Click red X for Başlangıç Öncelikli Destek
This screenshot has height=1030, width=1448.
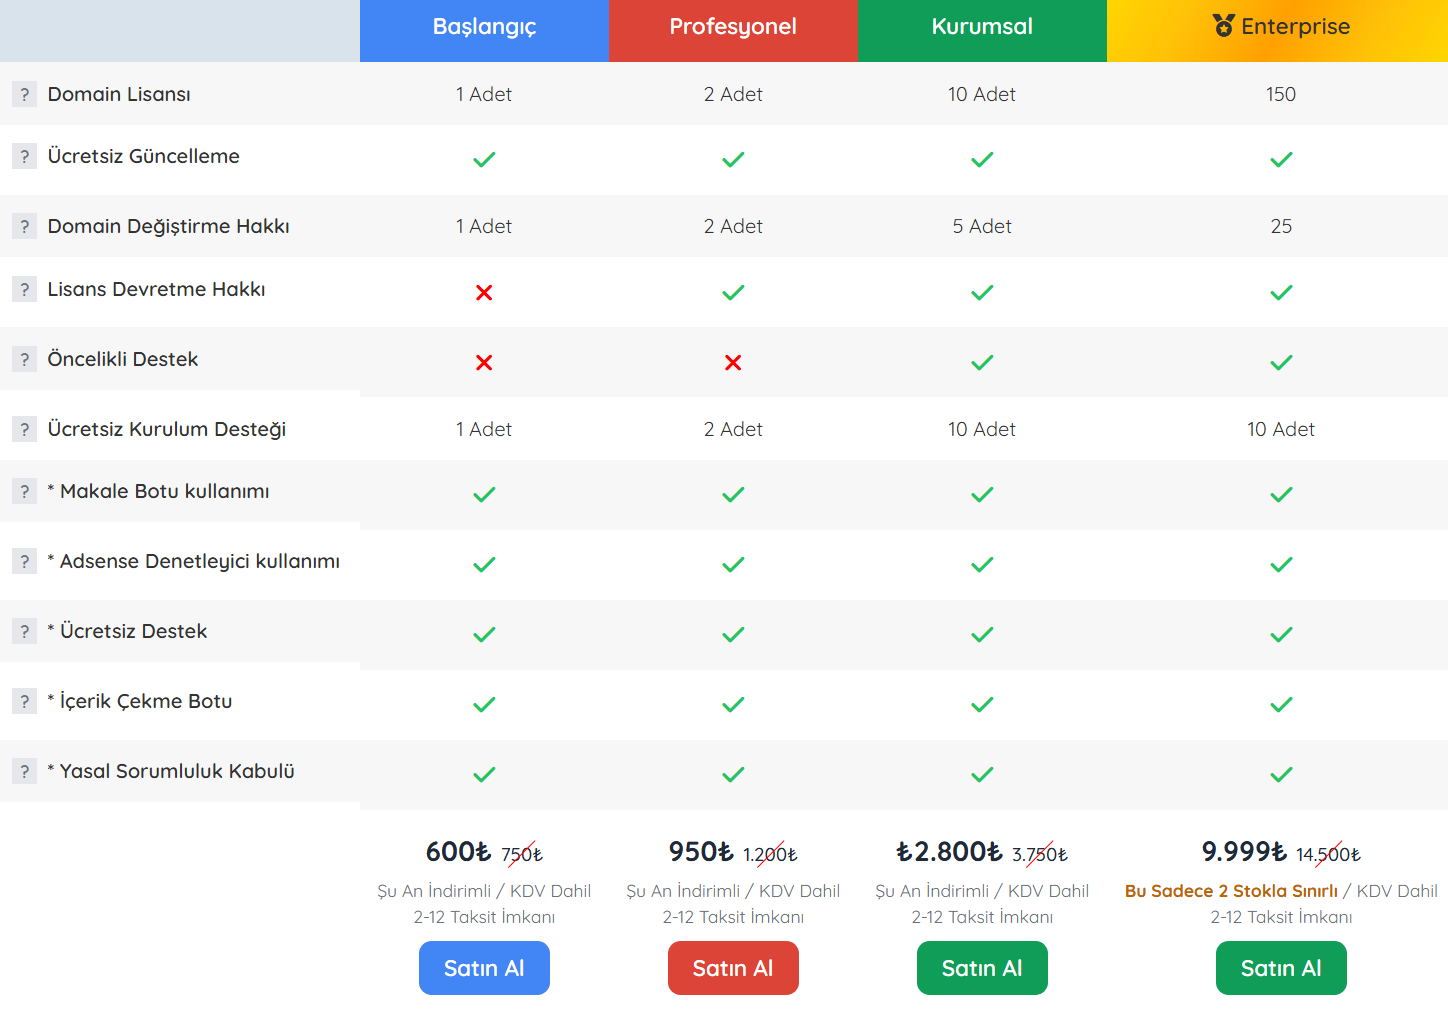484,362
